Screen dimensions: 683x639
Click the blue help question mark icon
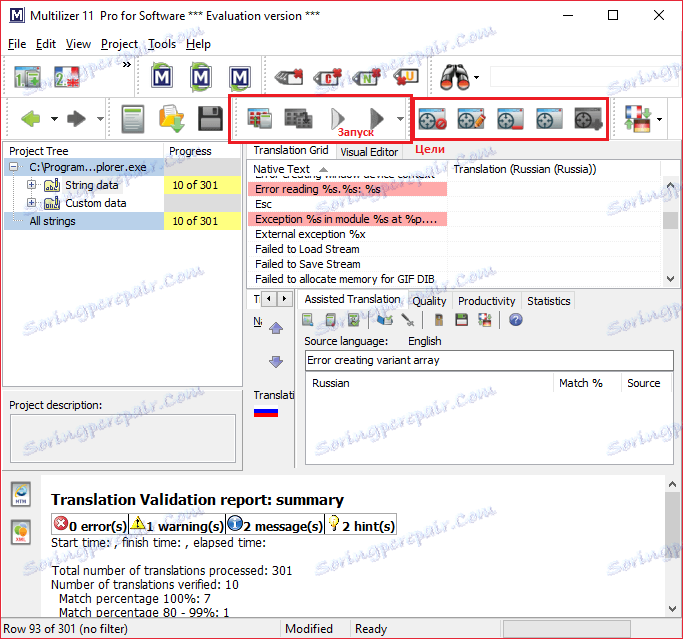pyautogui.click(x=516, y=320)
